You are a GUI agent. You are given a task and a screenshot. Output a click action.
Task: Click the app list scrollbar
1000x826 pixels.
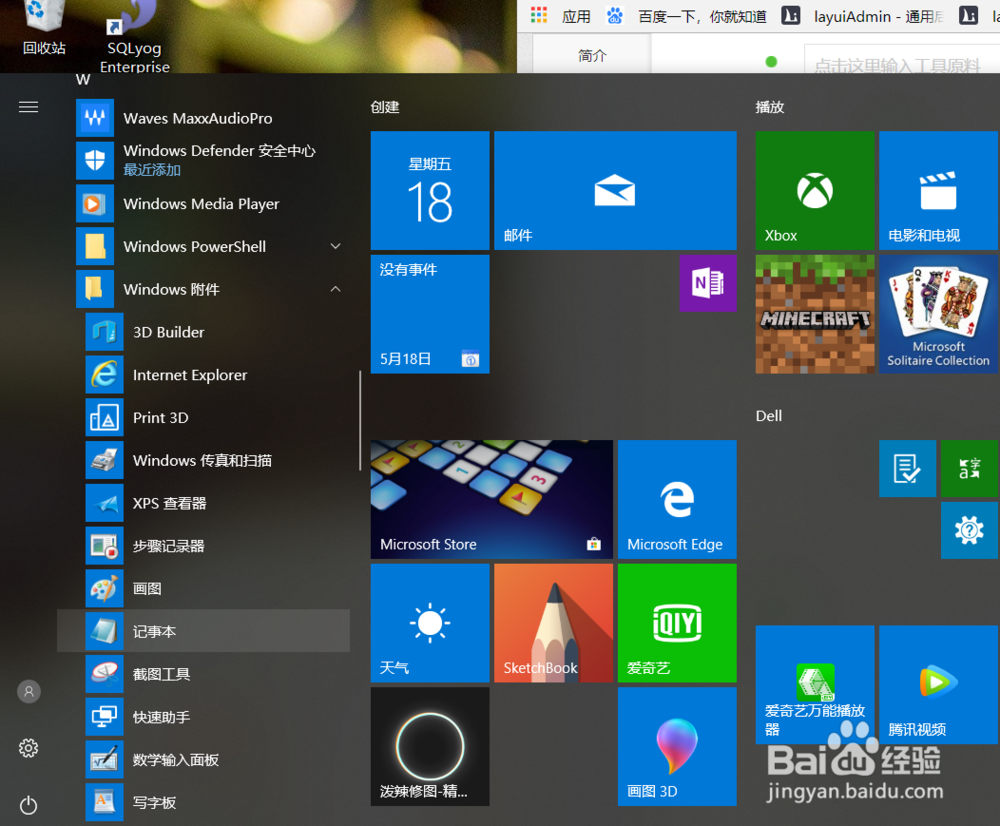tap(360, 420)
